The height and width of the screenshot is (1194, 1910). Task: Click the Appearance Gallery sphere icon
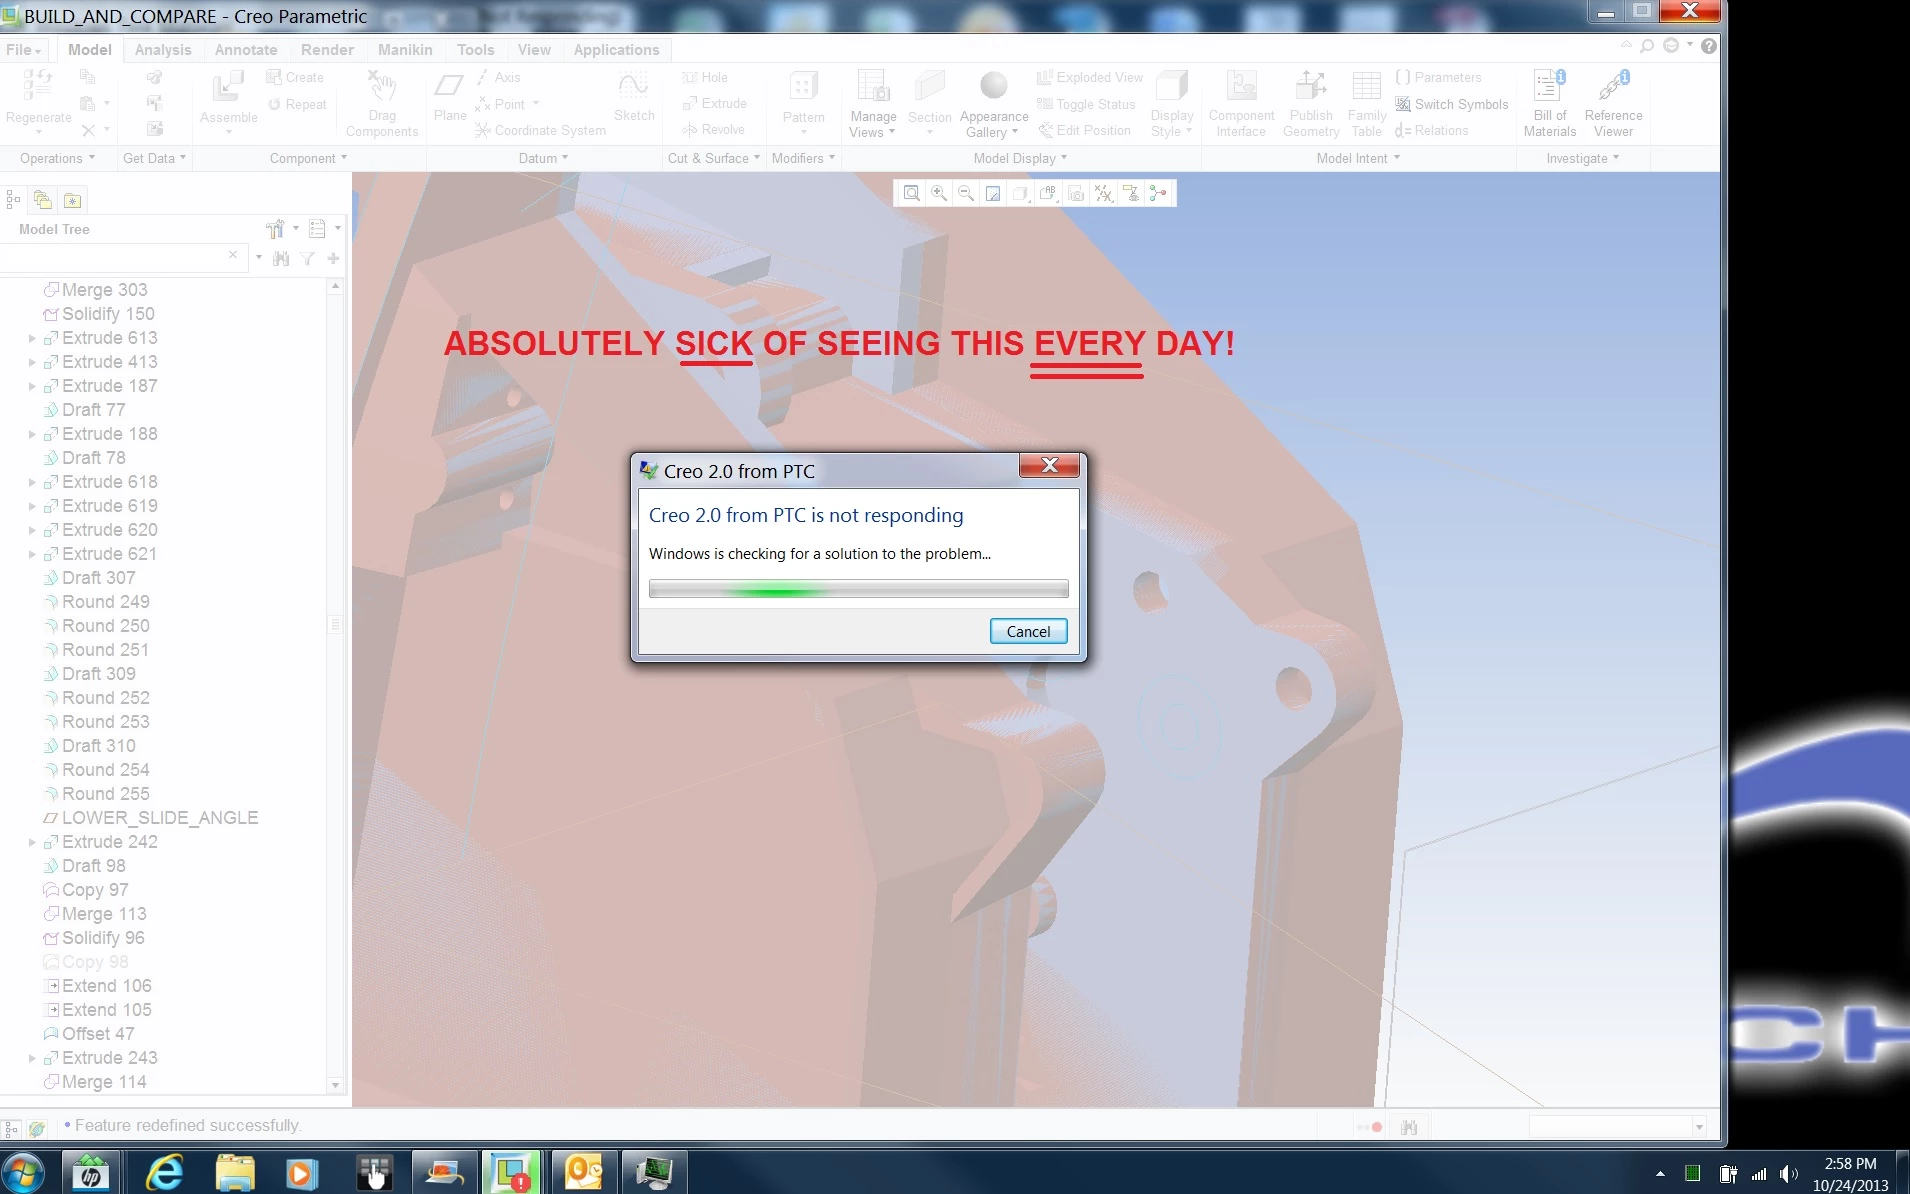coord(993,86)
